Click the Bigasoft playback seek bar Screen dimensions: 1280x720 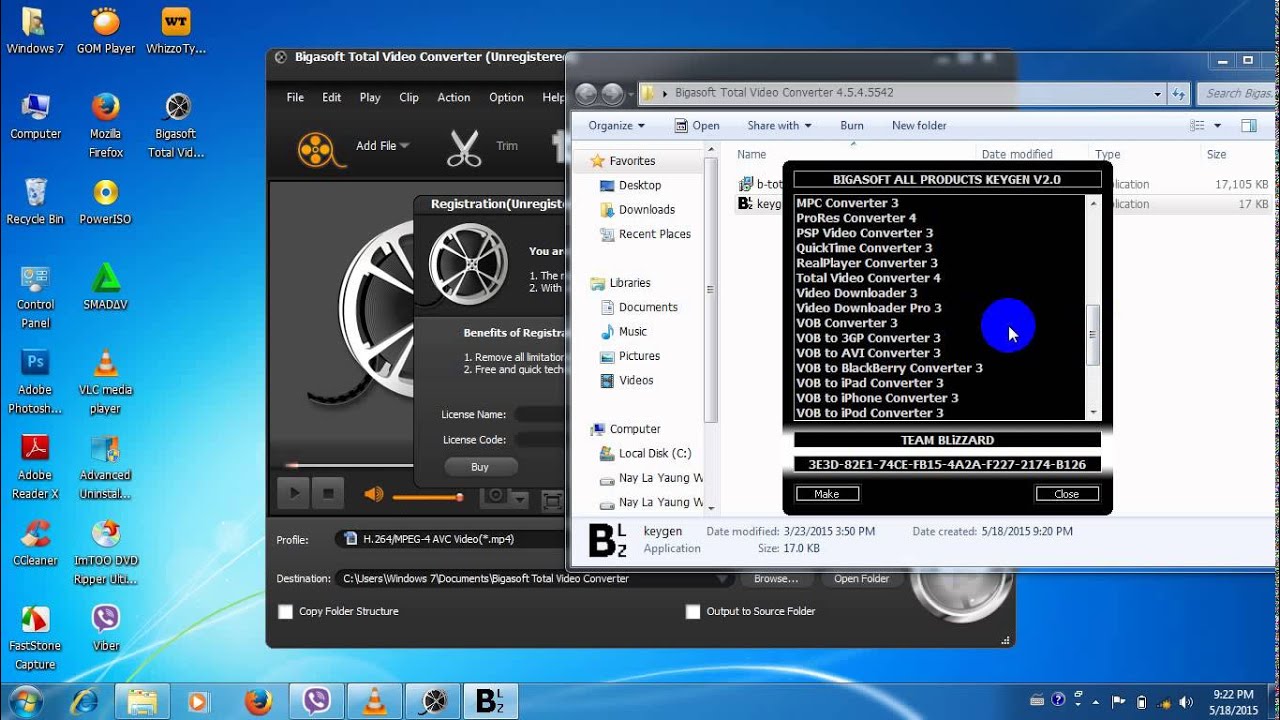424,465
